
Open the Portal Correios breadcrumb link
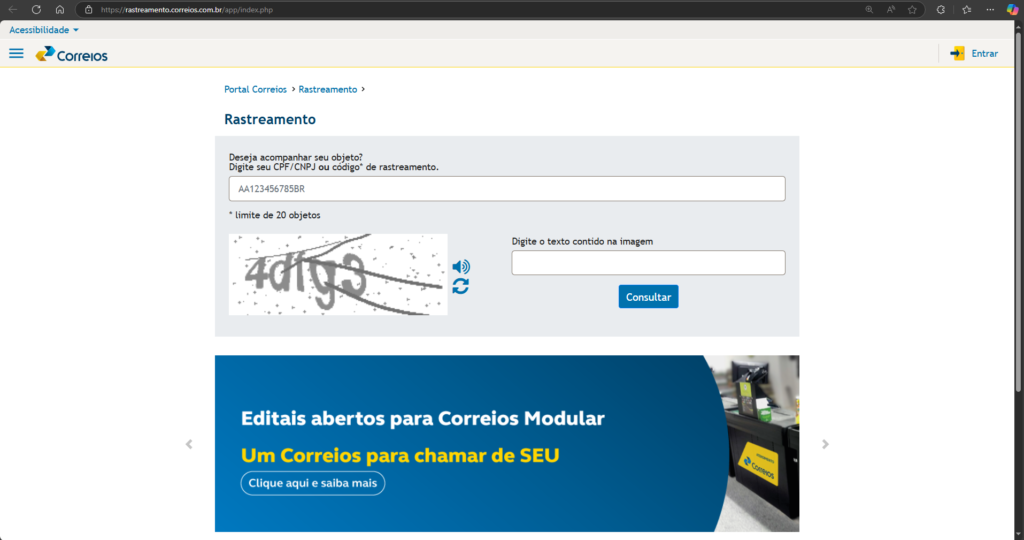(x=255, y=89)
